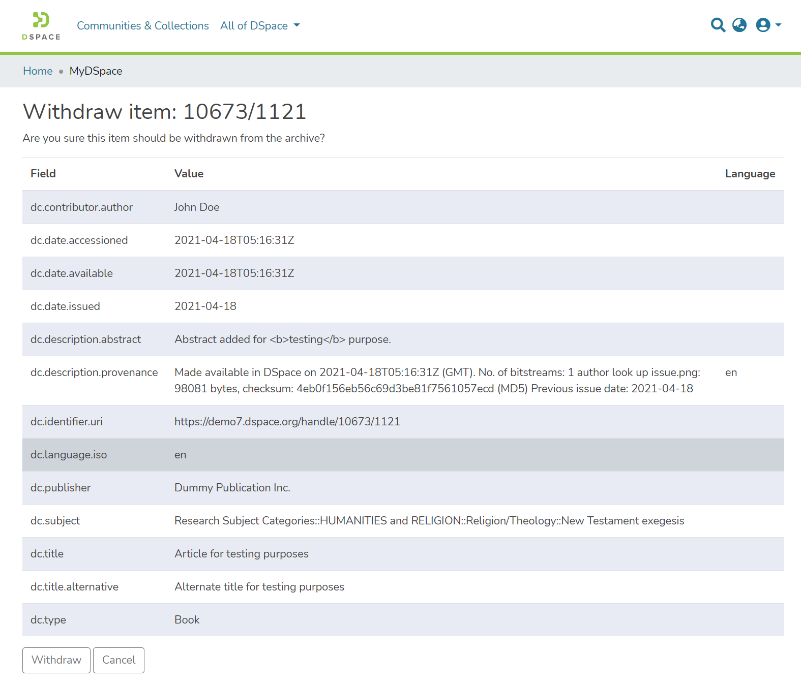Click the Withdraw item heading
This screenshot has width=801, height=686.
[164, 112]
